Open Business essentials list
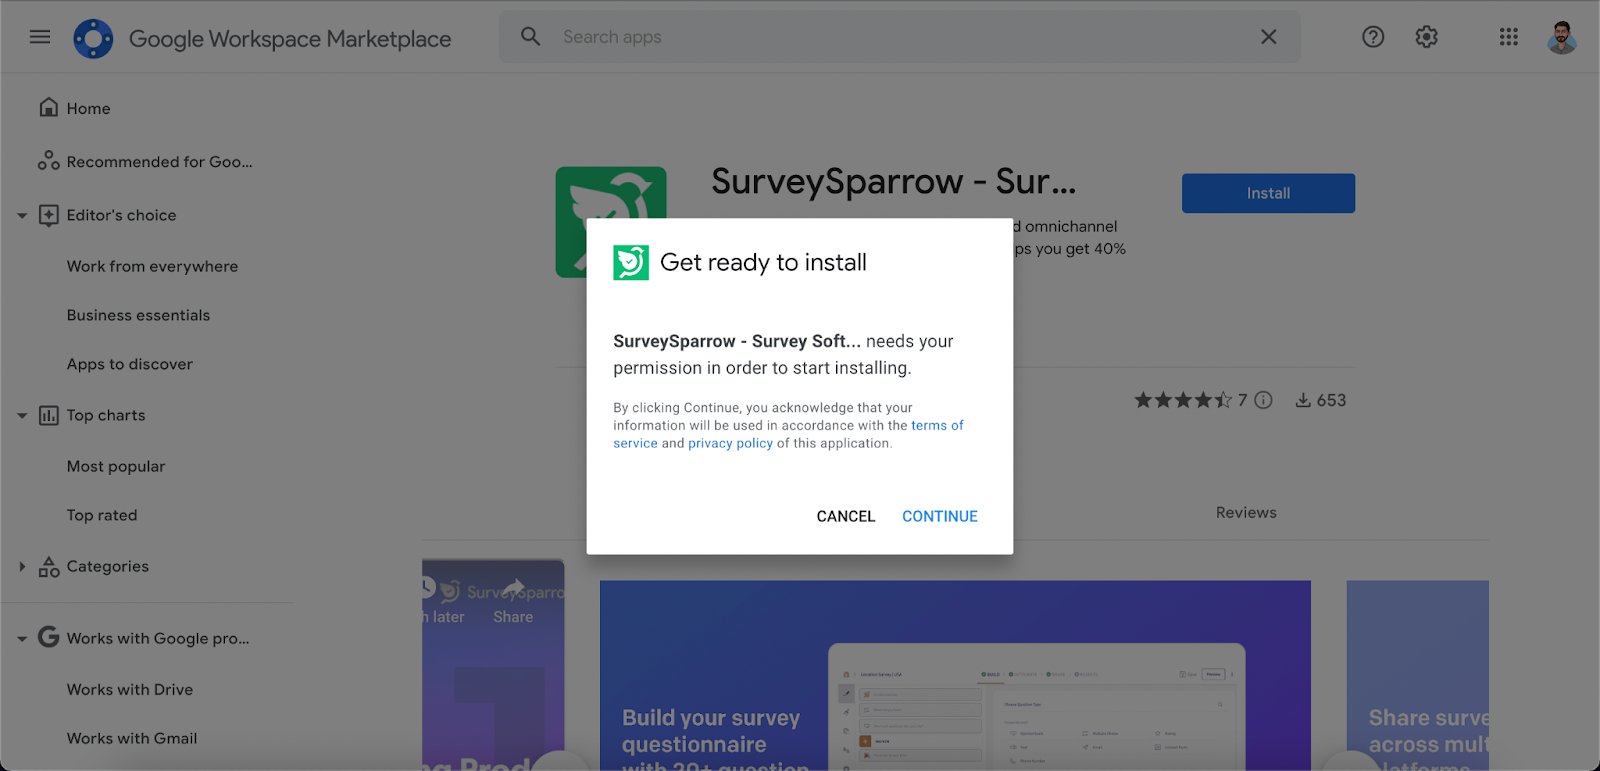Screen dimensions: 1600x771 [x=138, y=315]
